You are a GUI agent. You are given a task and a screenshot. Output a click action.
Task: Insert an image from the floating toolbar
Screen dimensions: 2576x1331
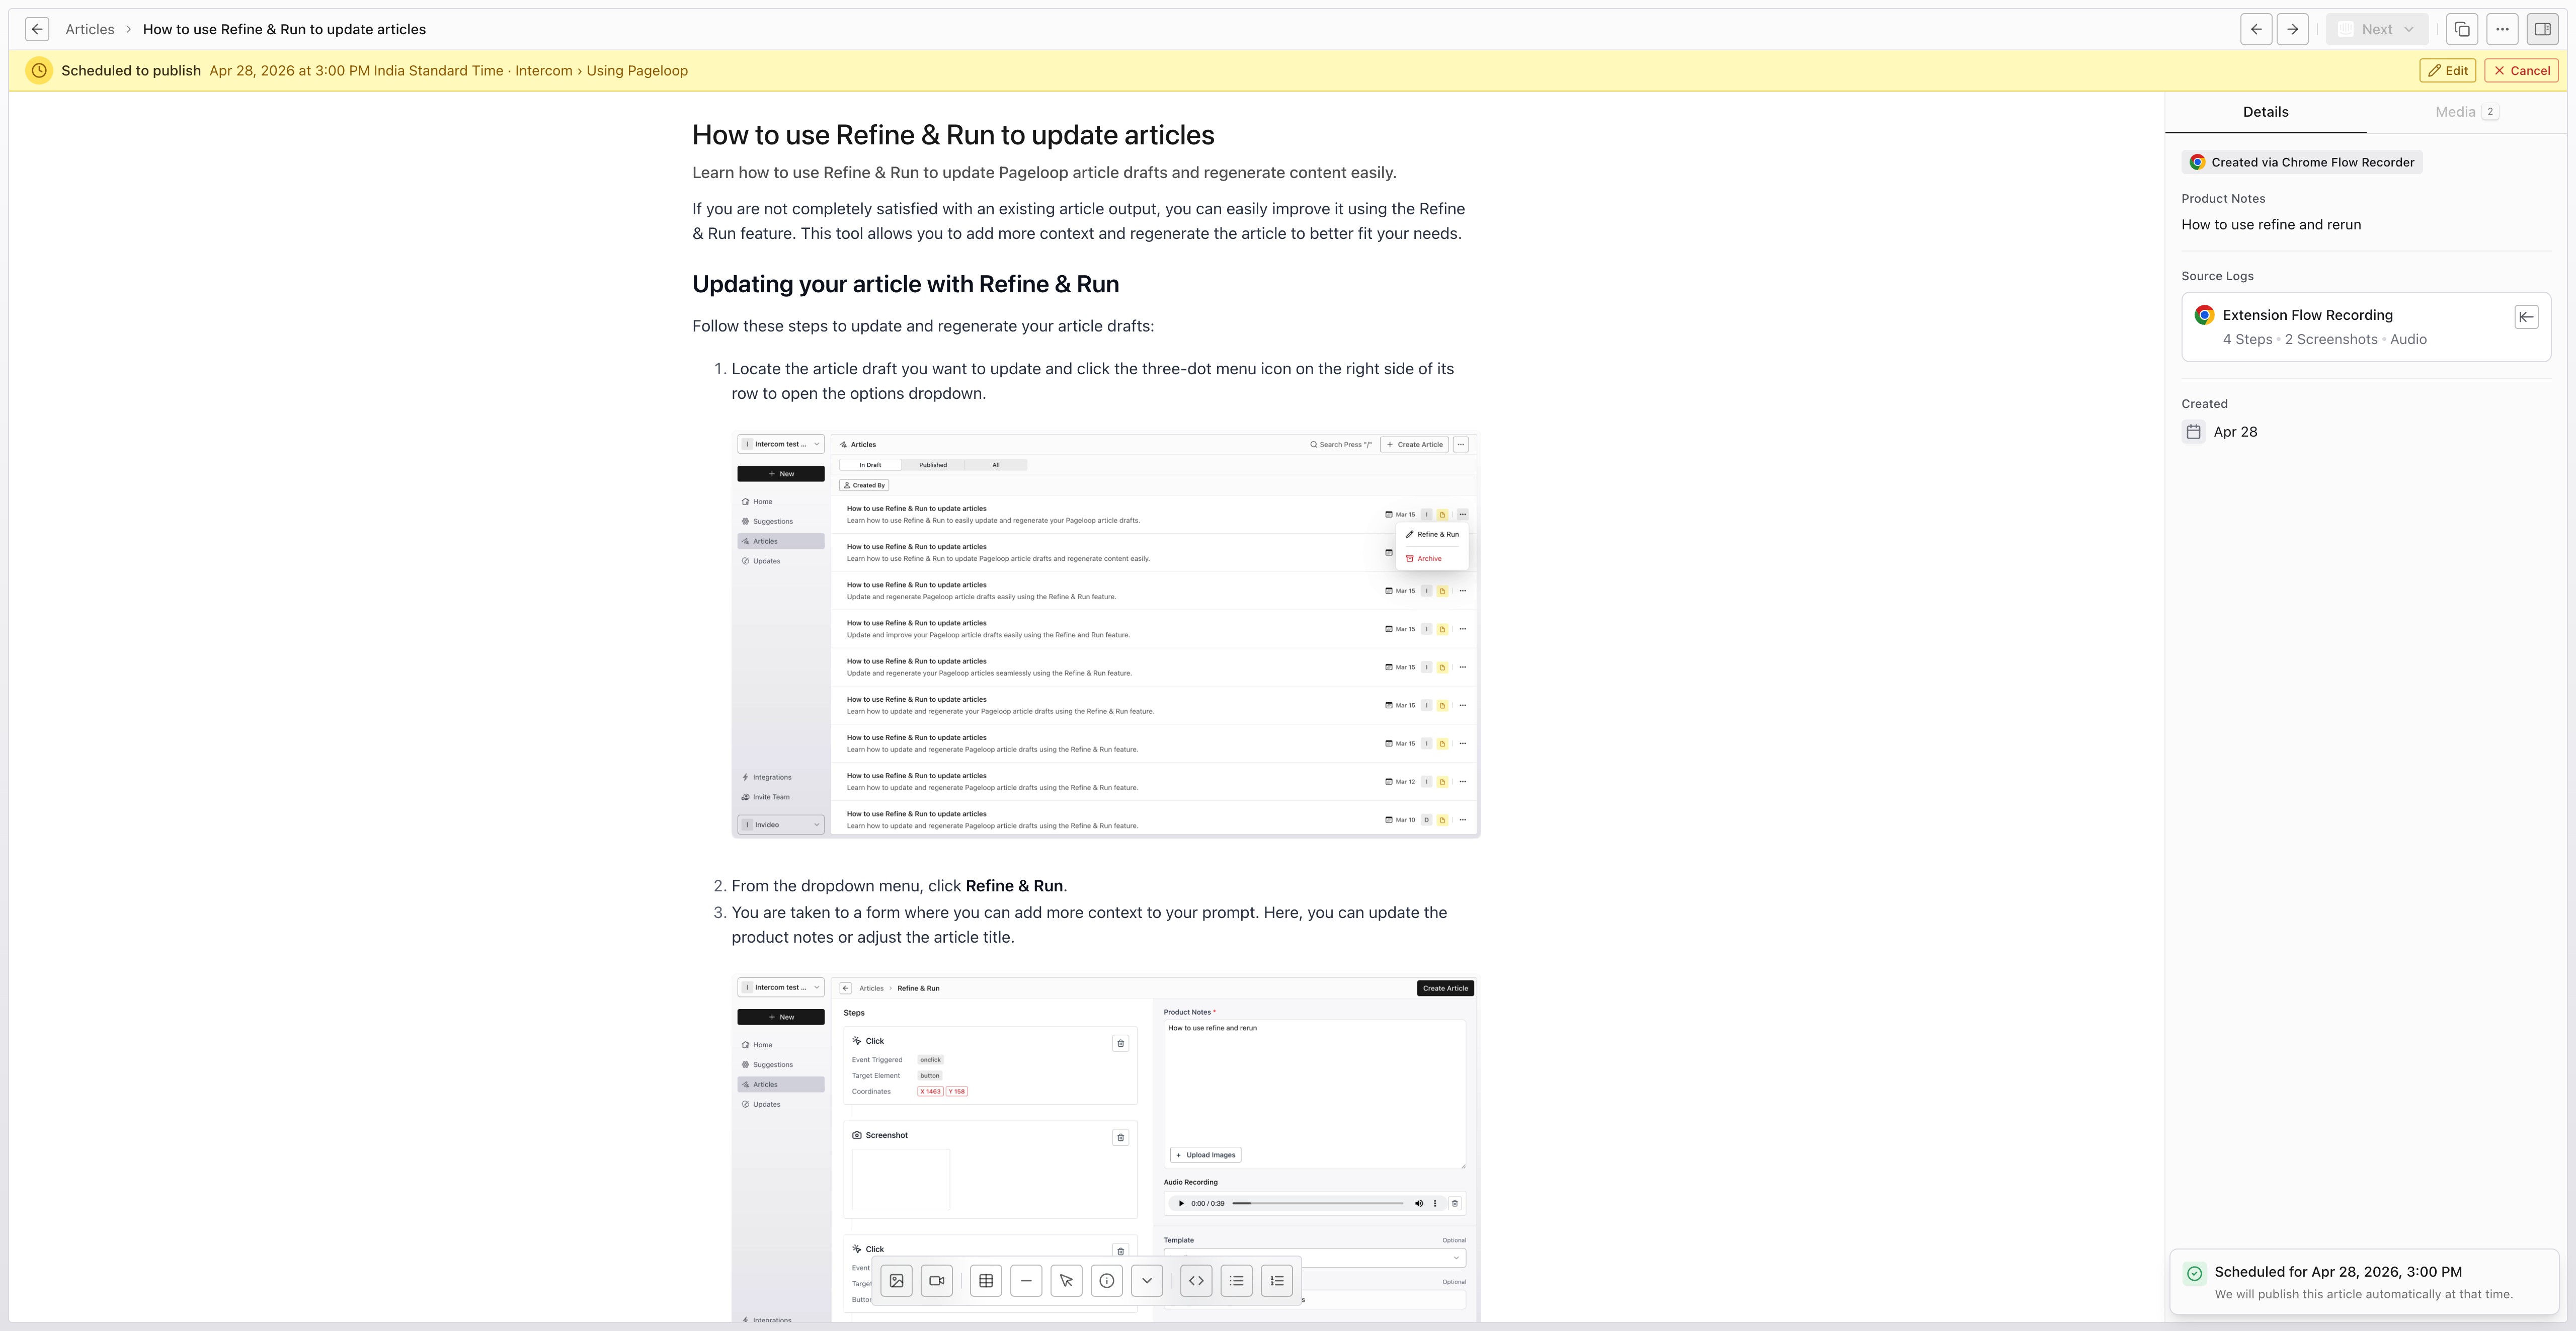[897, 1281]
